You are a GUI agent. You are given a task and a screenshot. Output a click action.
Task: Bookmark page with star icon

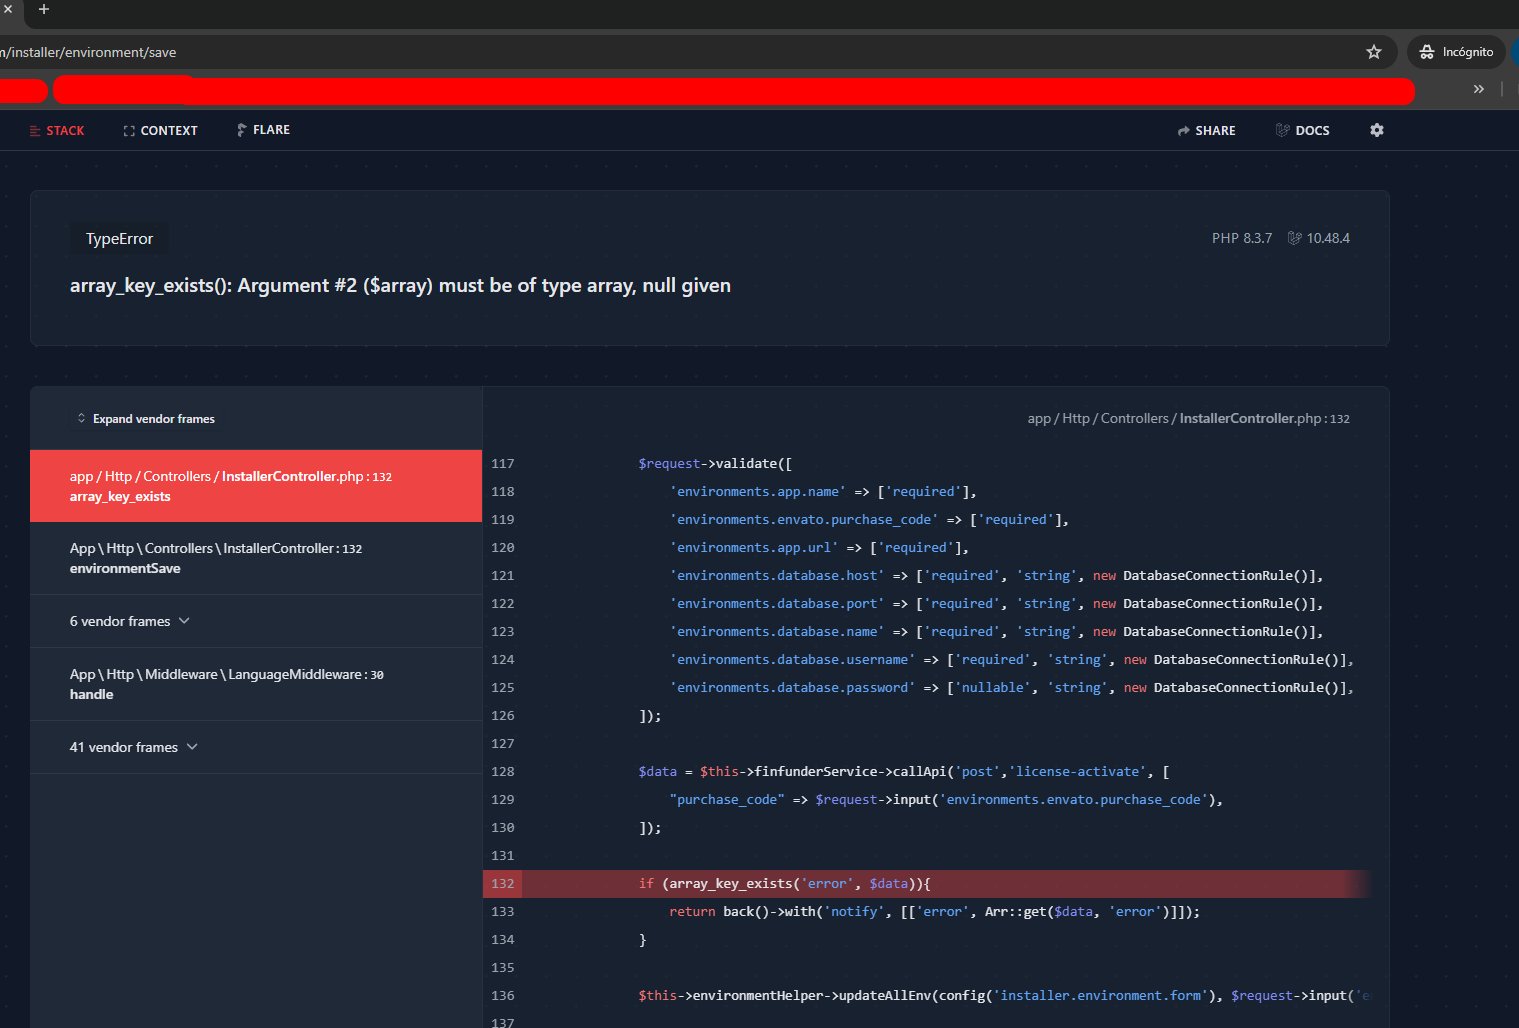click(x=1374, y=52)
